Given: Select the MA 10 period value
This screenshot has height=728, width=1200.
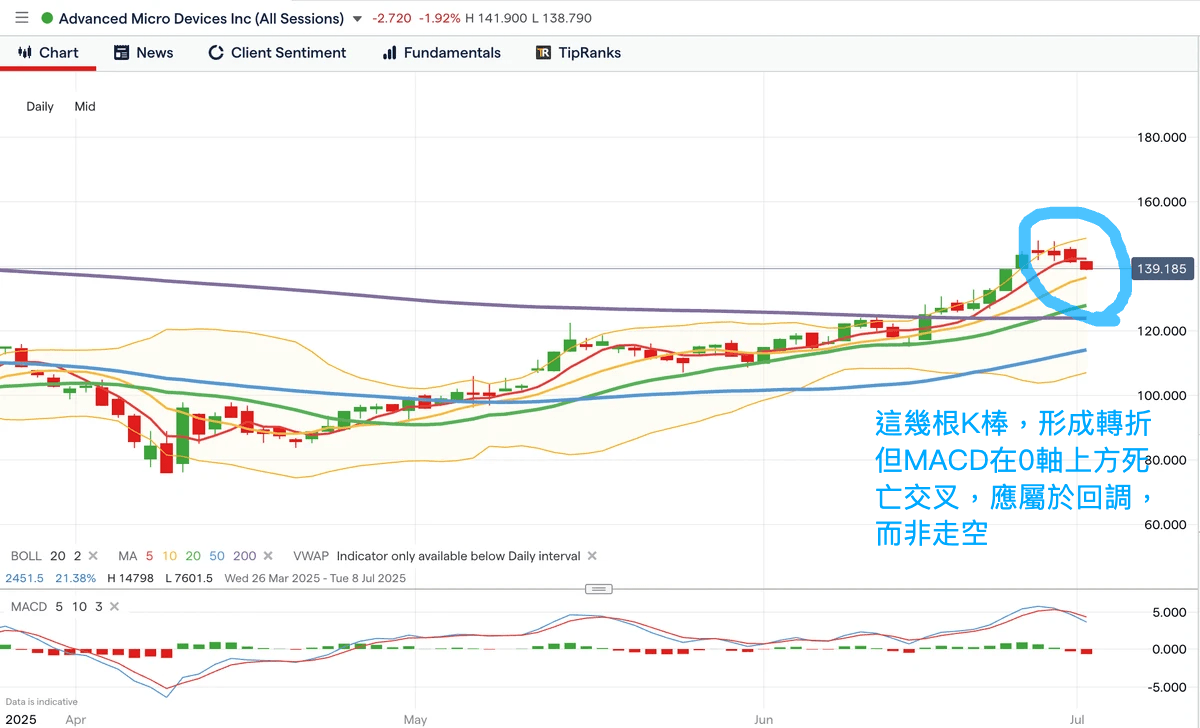Looking at the screenshot, I should (x=168, y=556).
